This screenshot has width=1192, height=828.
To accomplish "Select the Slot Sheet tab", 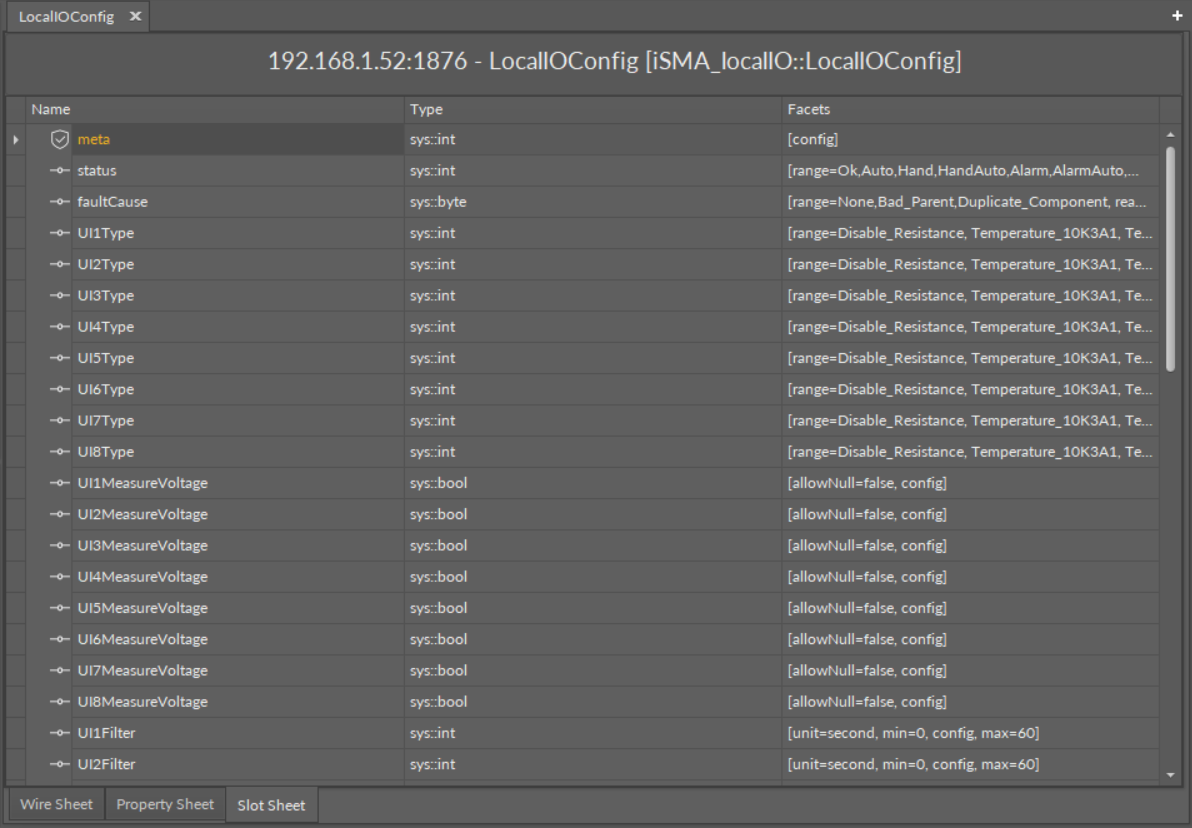I will pyautogui.click(x=271, y=805).
